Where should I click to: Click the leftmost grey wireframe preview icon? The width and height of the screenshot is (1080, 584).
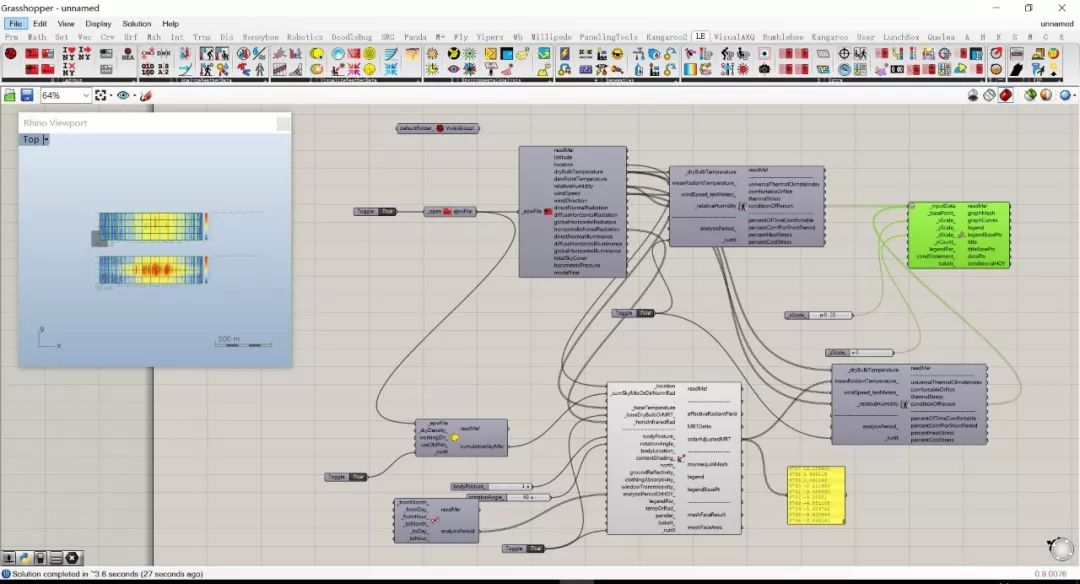[973, 95]
